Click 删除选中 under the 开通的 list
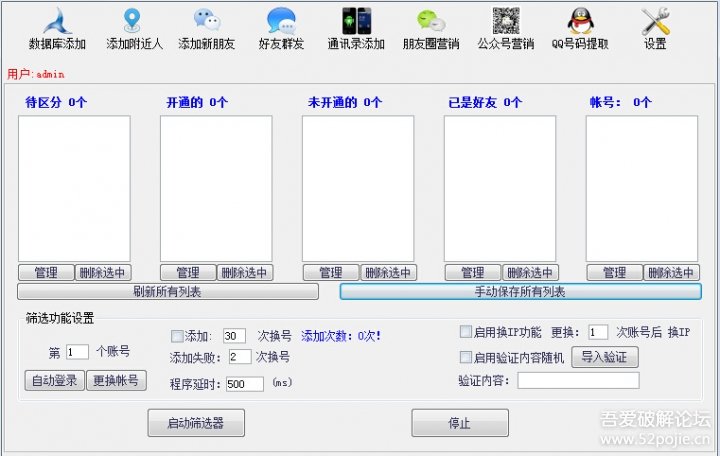The width and height of the screenshot is (720, 456). point(245,272)
